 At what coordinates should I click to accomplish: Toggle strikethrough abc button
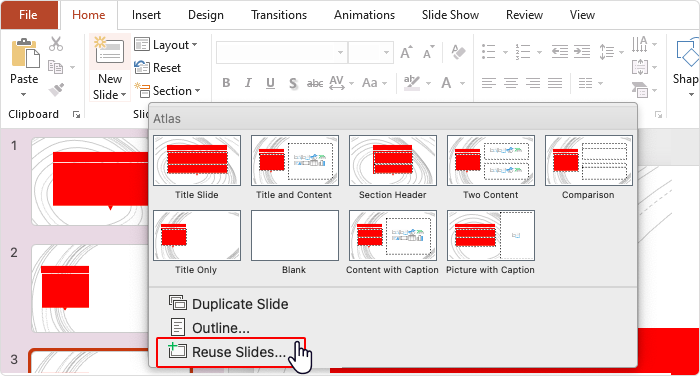pos(315,83)
